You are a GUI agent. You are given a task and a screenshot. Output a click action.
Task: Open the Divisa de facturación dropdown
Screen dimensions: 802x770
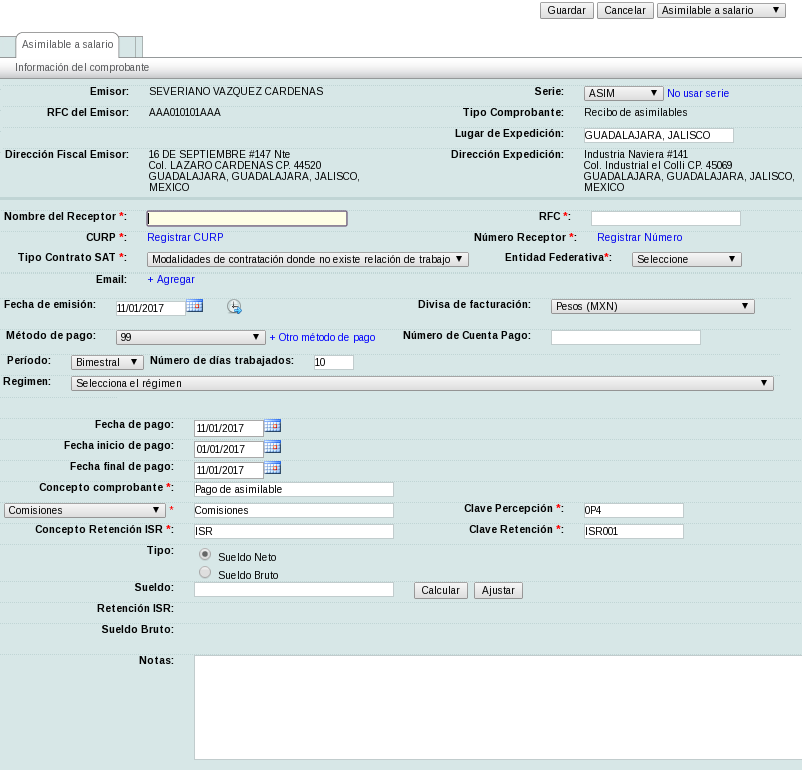pos(652,307)
